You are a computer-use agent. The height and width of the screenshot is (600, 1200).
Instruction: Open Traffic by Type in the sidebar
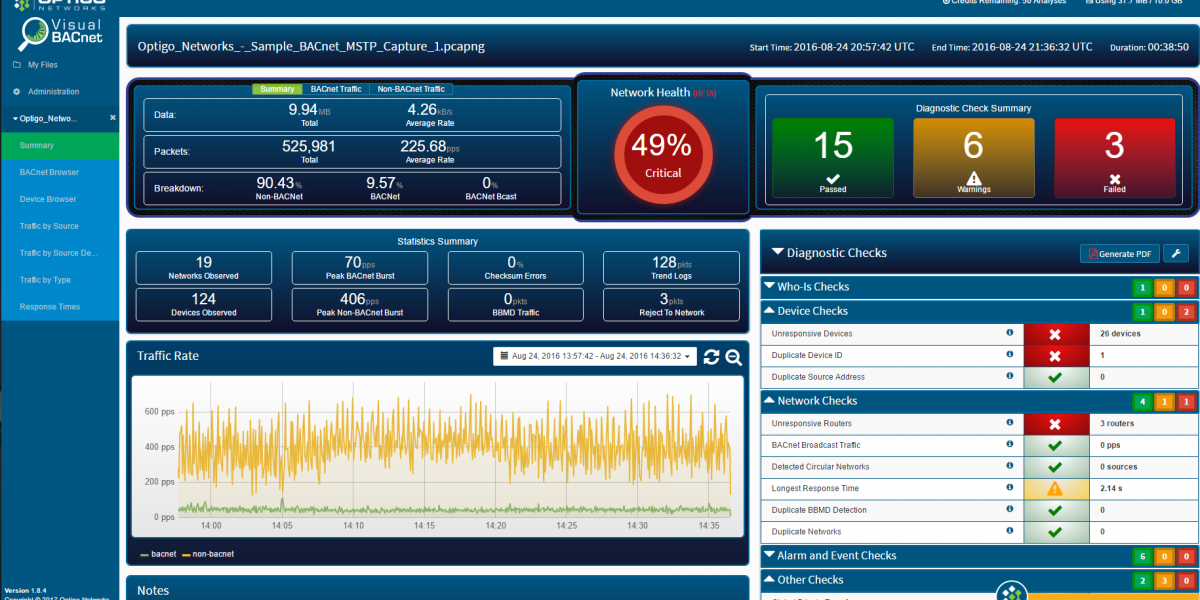click(60, 280)
